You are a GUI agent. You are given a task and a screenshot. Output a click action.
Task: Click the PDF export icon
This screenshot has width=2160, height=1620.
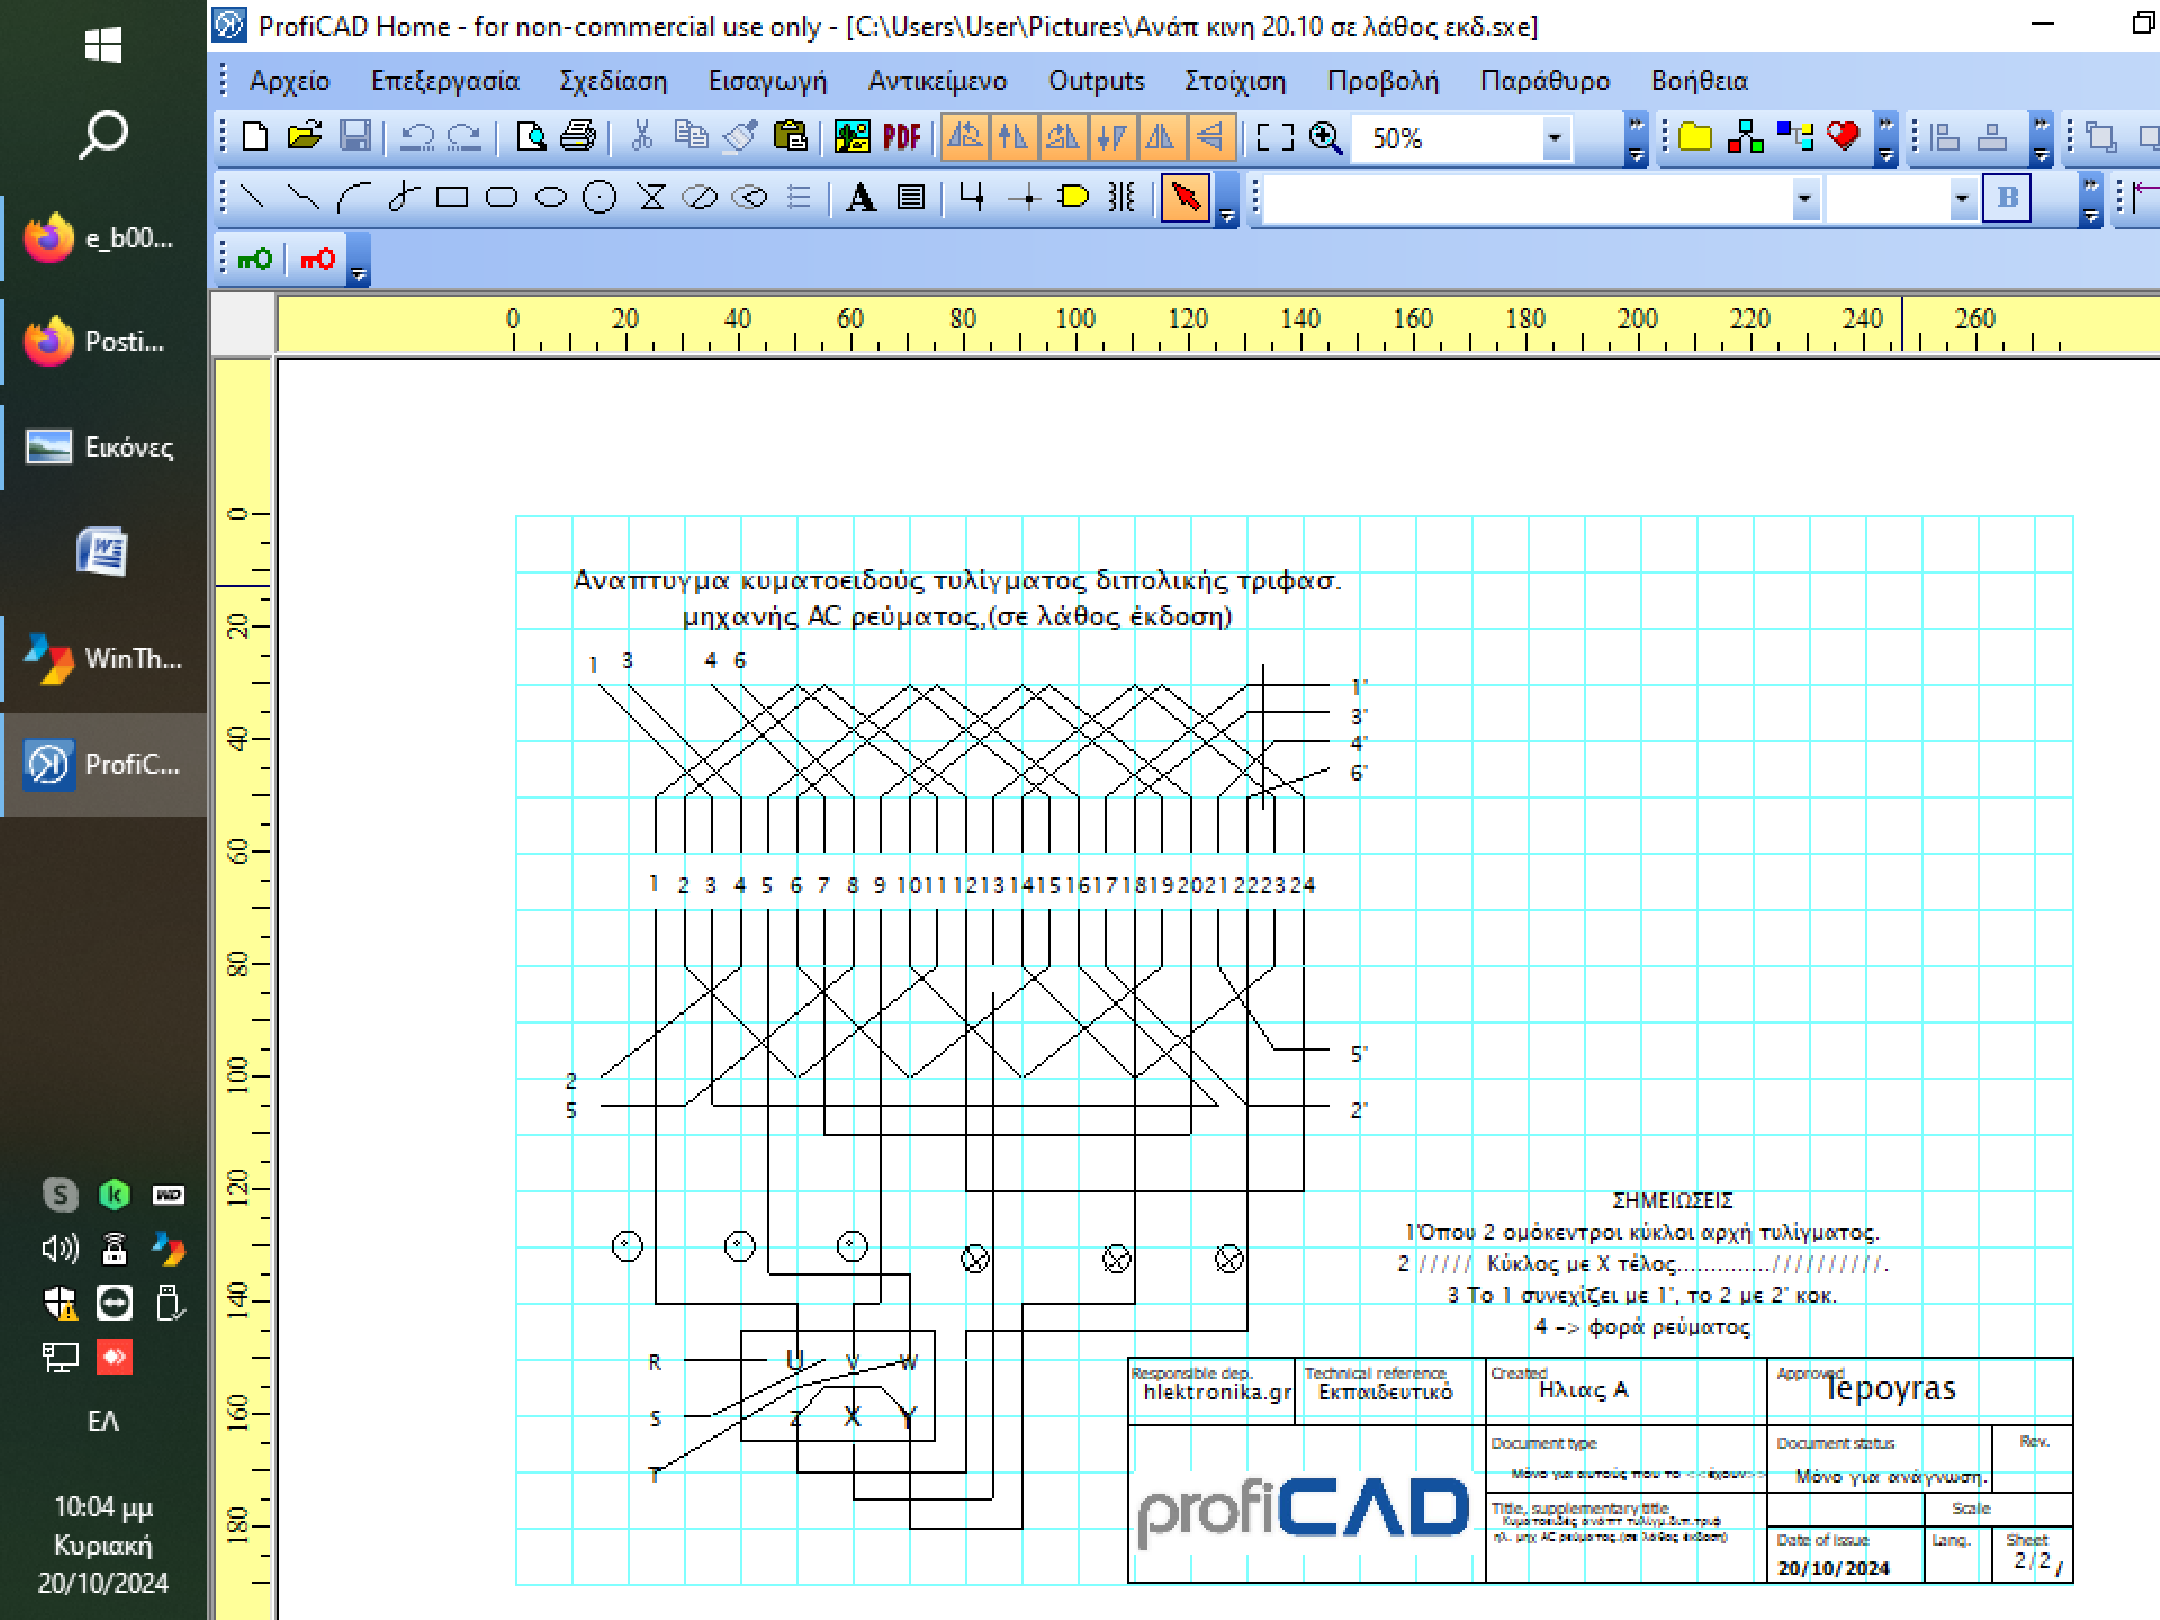pos(901,137)
